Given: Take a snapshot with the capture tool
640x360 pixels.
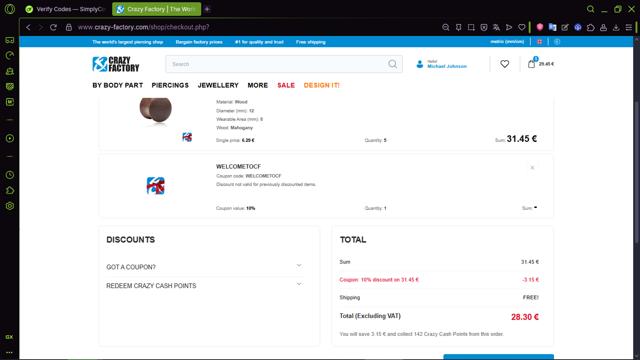Looking at the screenshot, I should click(x=471, y=27).
